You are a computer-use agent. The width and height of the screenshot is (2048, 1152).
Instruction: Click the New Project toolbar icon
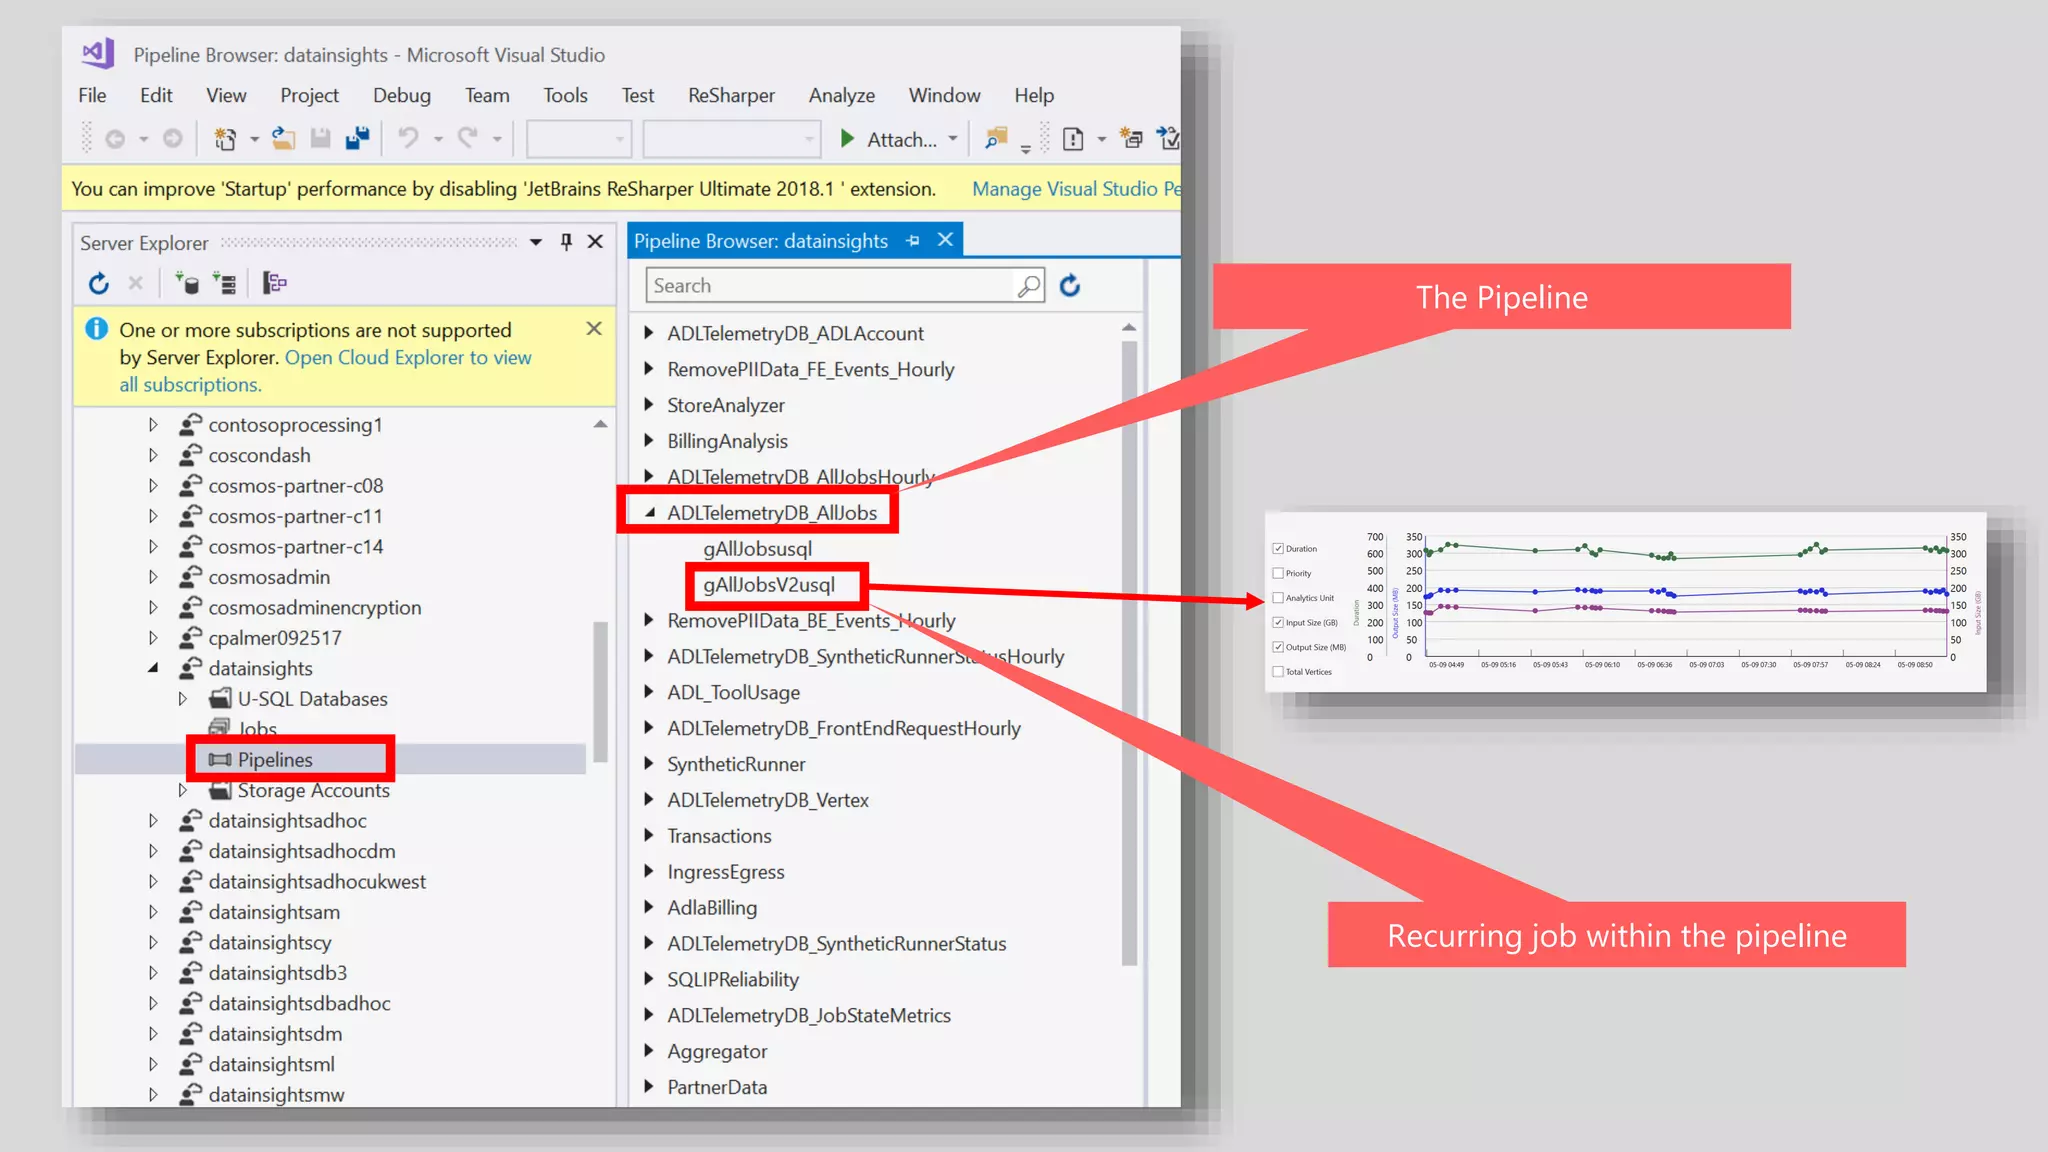[x=226, y=139]
